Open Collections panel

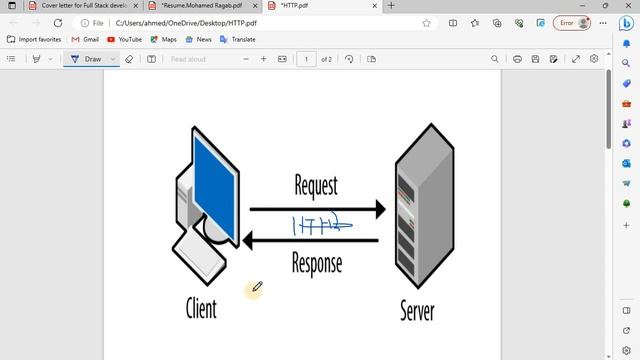point(497,23)
